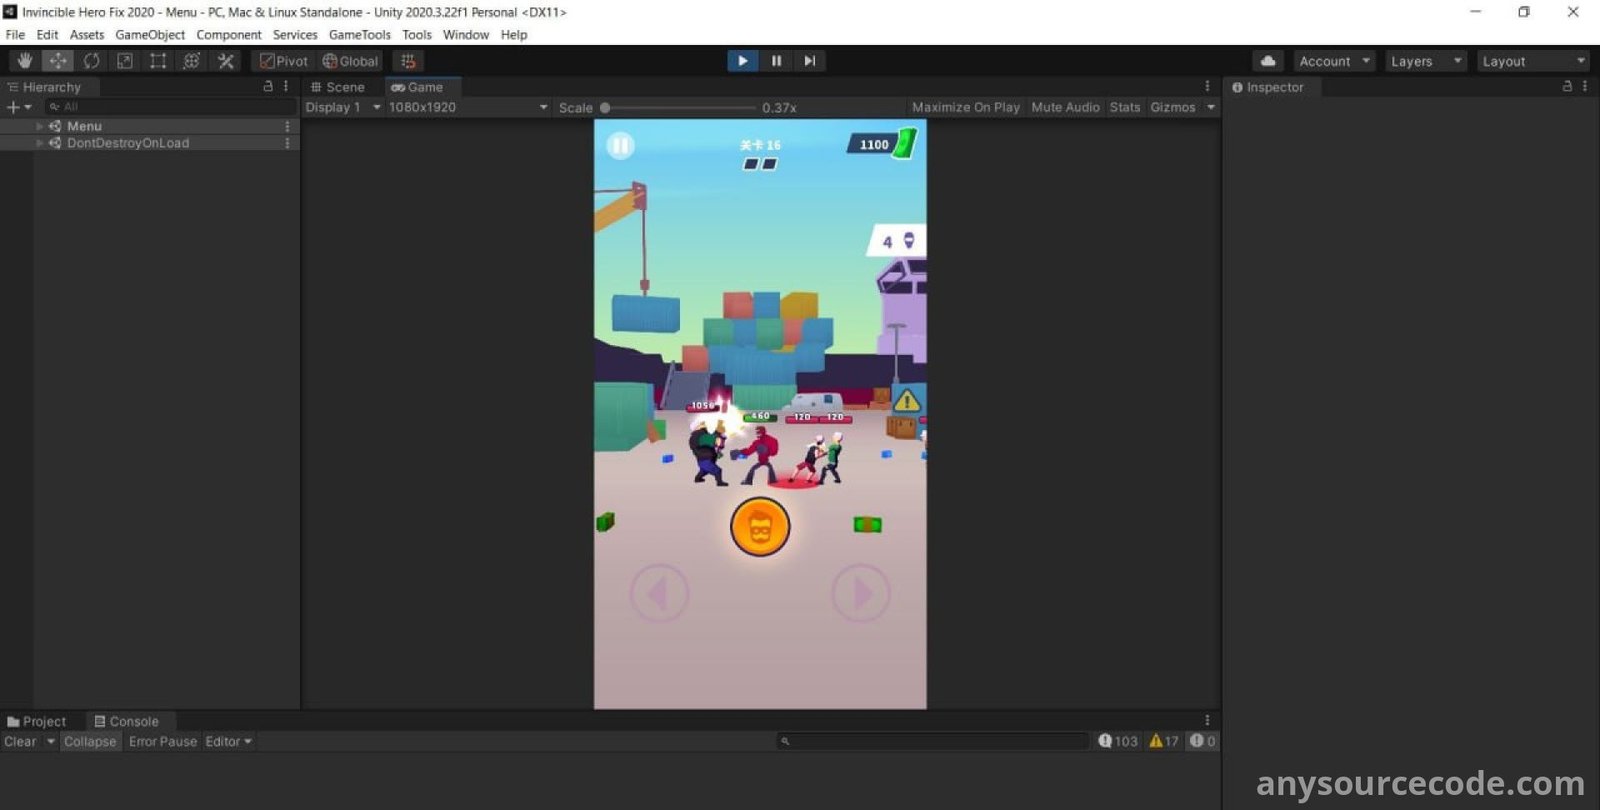Open the 1080x1920 resolution dropdown

click(x=467, y=107)
